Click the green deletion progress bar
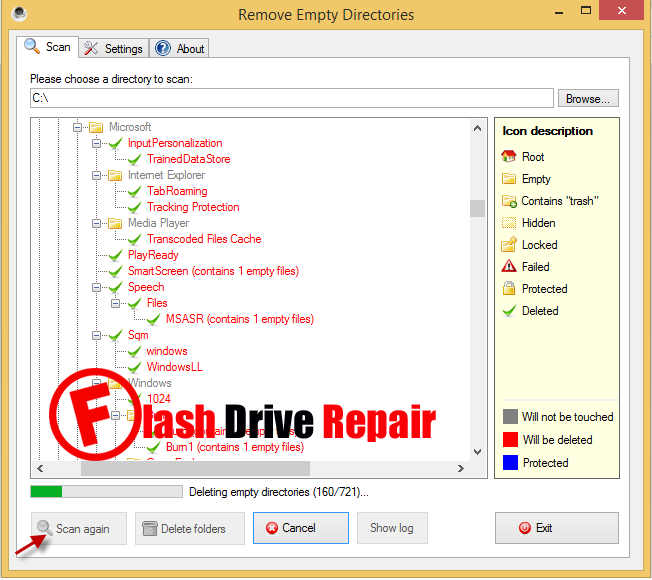The height and width of the screenshot is (580, 652). point(106,492)
